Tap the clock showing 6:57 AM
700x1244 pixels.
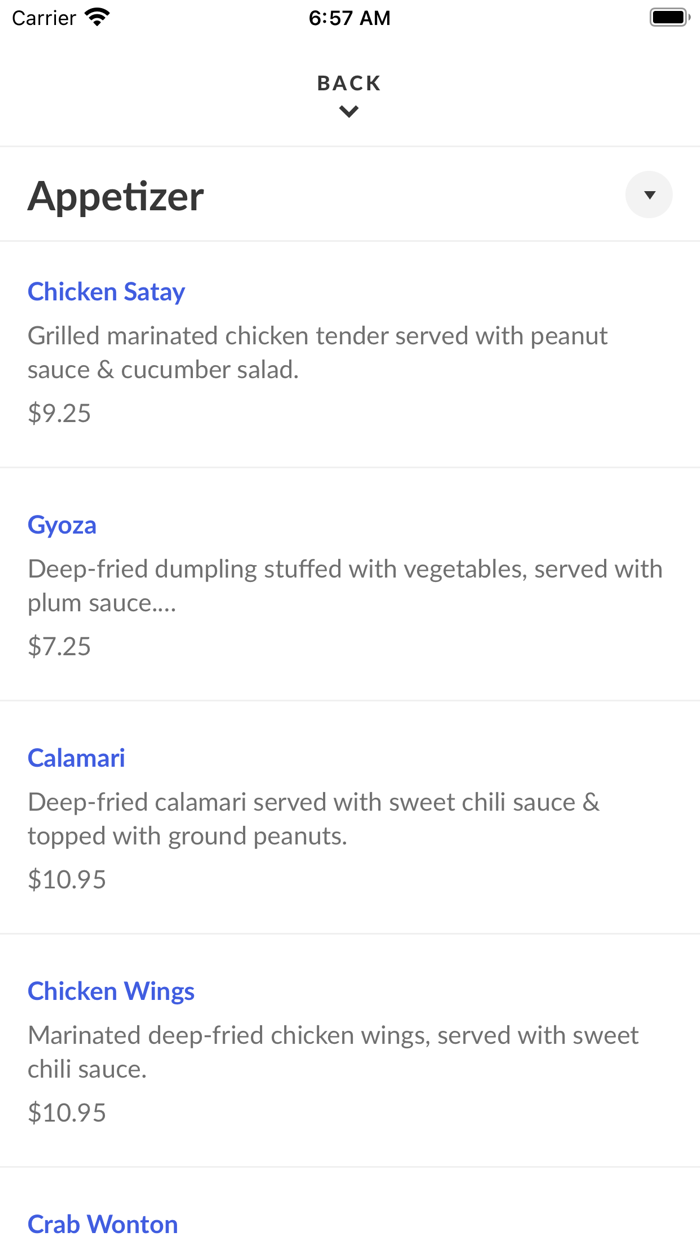[x=349, y=17]
